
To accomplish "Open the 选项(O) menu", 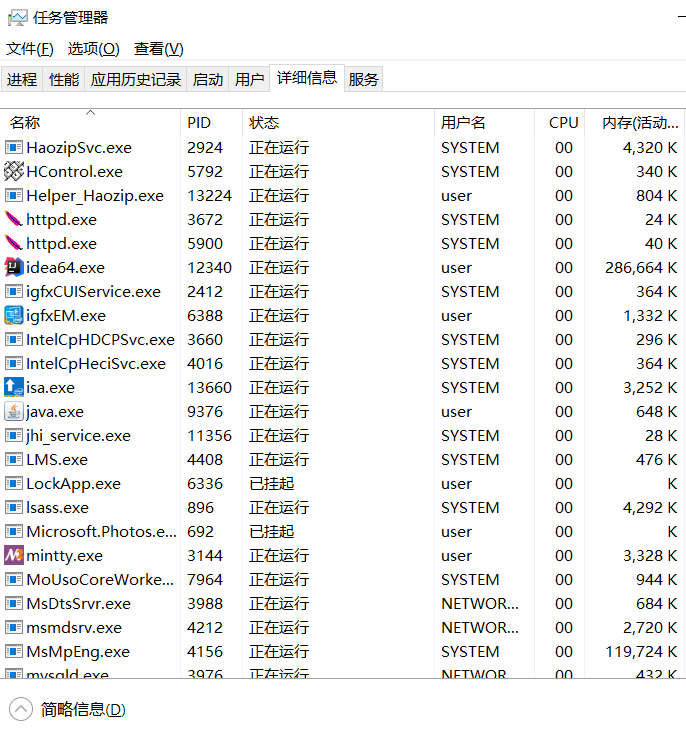I will coord(93,49).
